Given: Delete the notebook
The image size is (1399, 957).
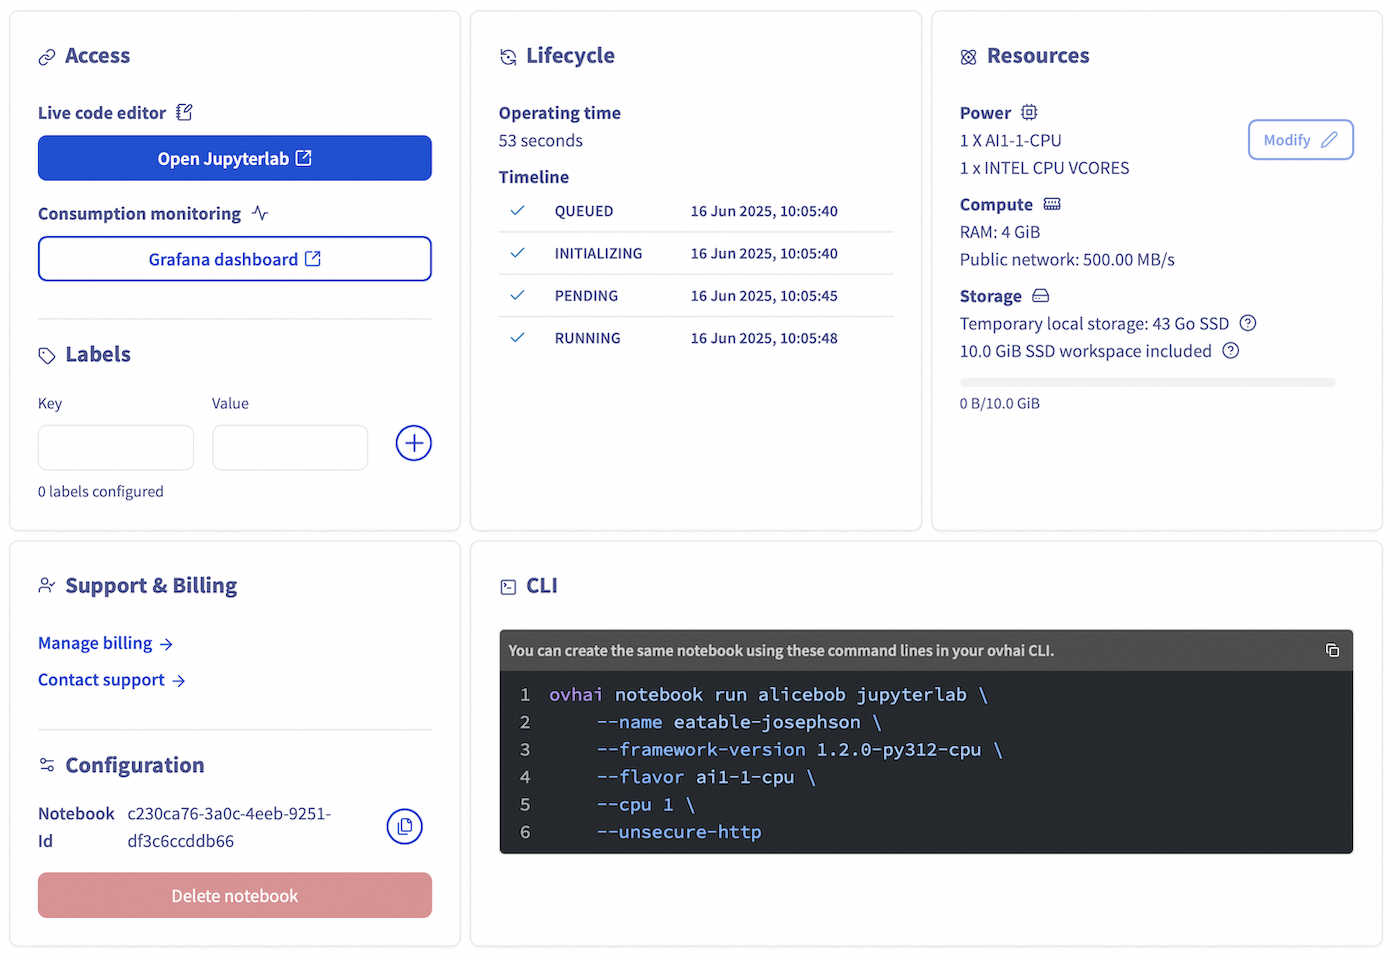Looking at the screenshot, I should [x=234, y=895].
